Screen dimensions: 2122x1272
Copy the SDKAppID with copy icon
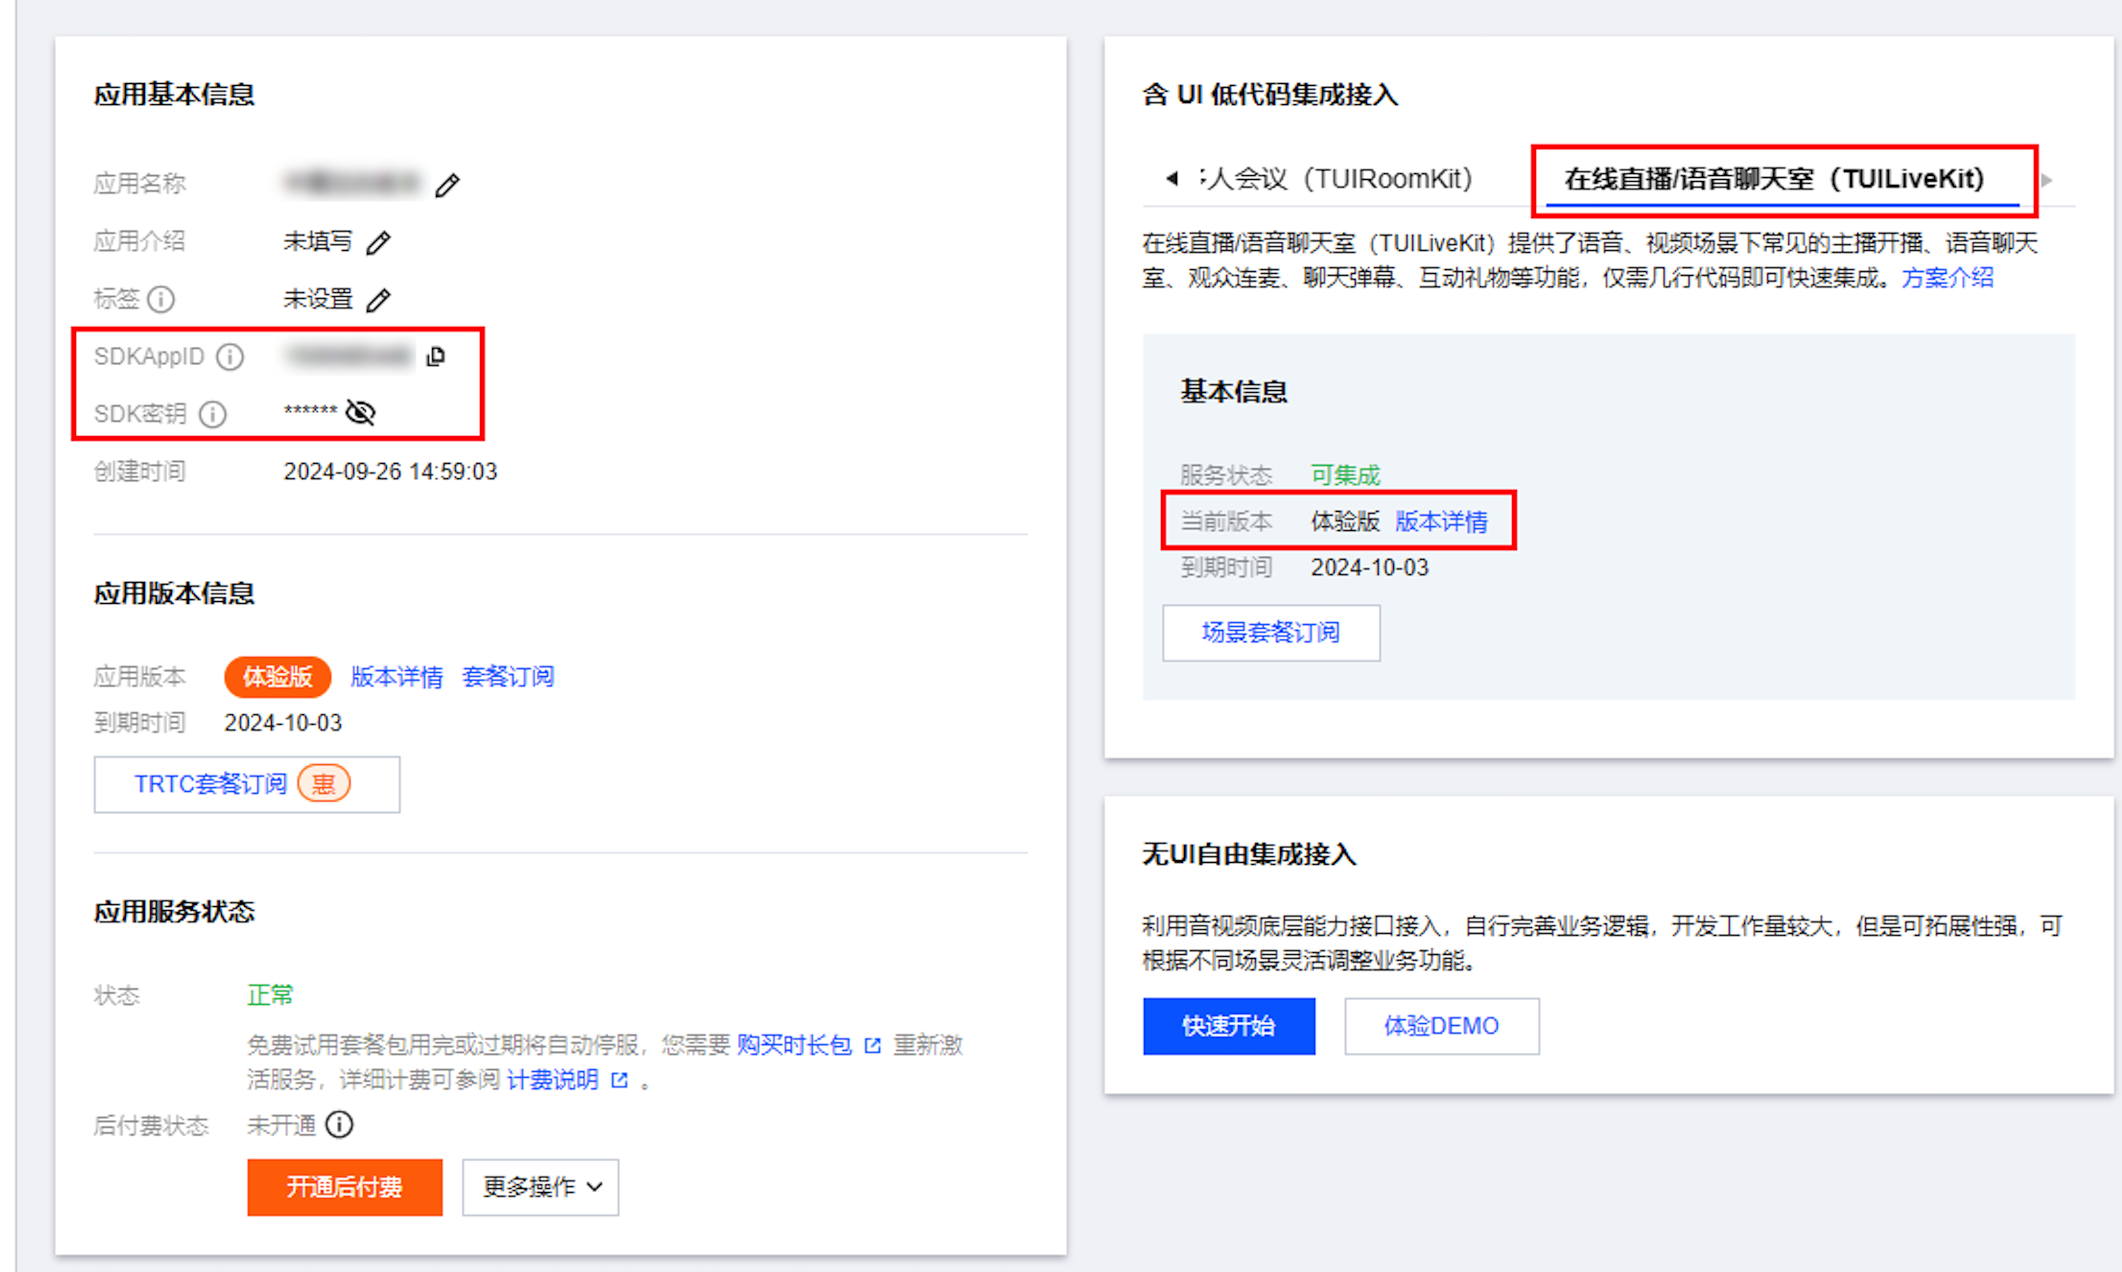pyautogui.click(x=436, y=357)
